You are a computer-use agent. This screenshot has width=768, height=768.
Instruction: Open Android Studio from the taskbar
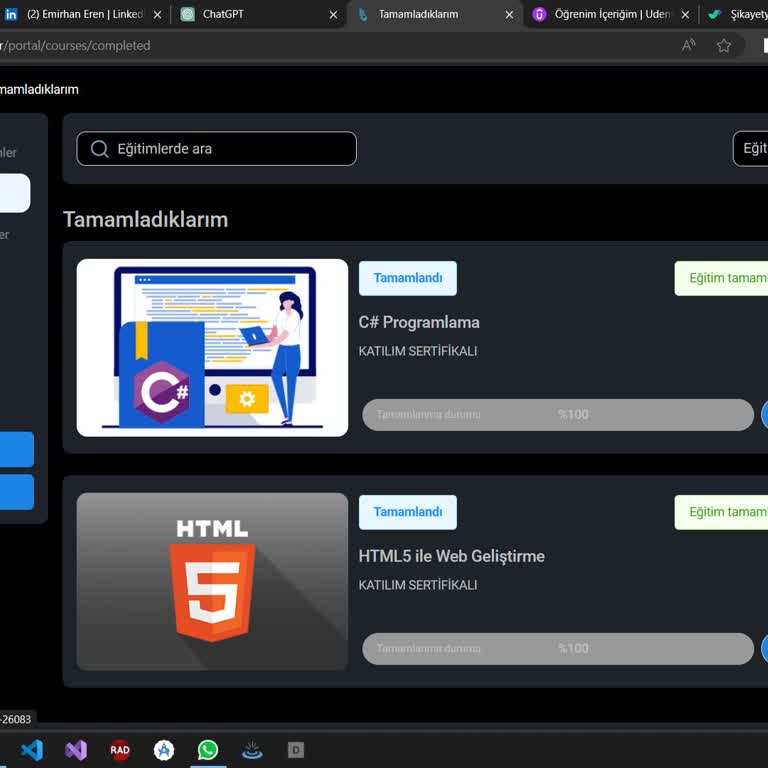pyautogui.click(x=164, y=750)
